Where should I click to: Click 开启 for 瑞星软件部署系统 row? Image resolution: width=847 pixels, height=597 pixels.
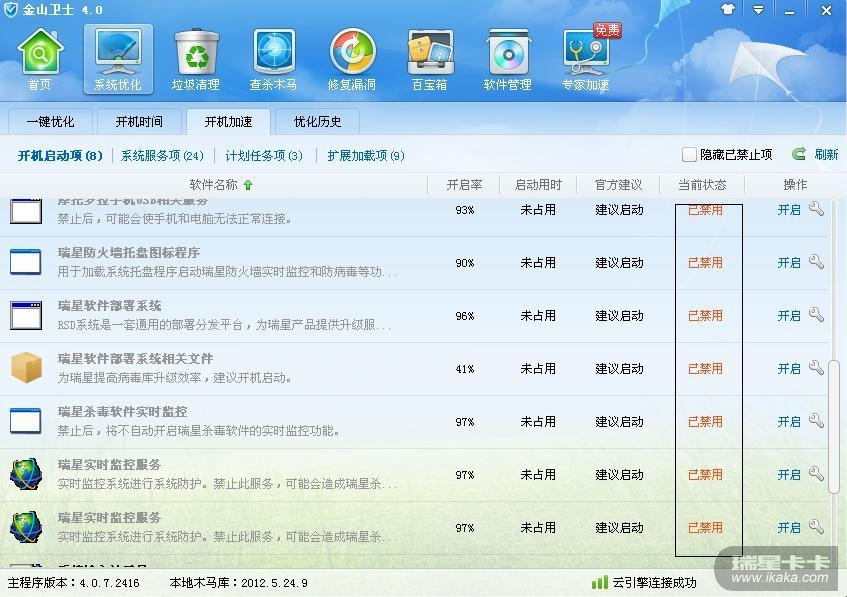click(789, 316)
